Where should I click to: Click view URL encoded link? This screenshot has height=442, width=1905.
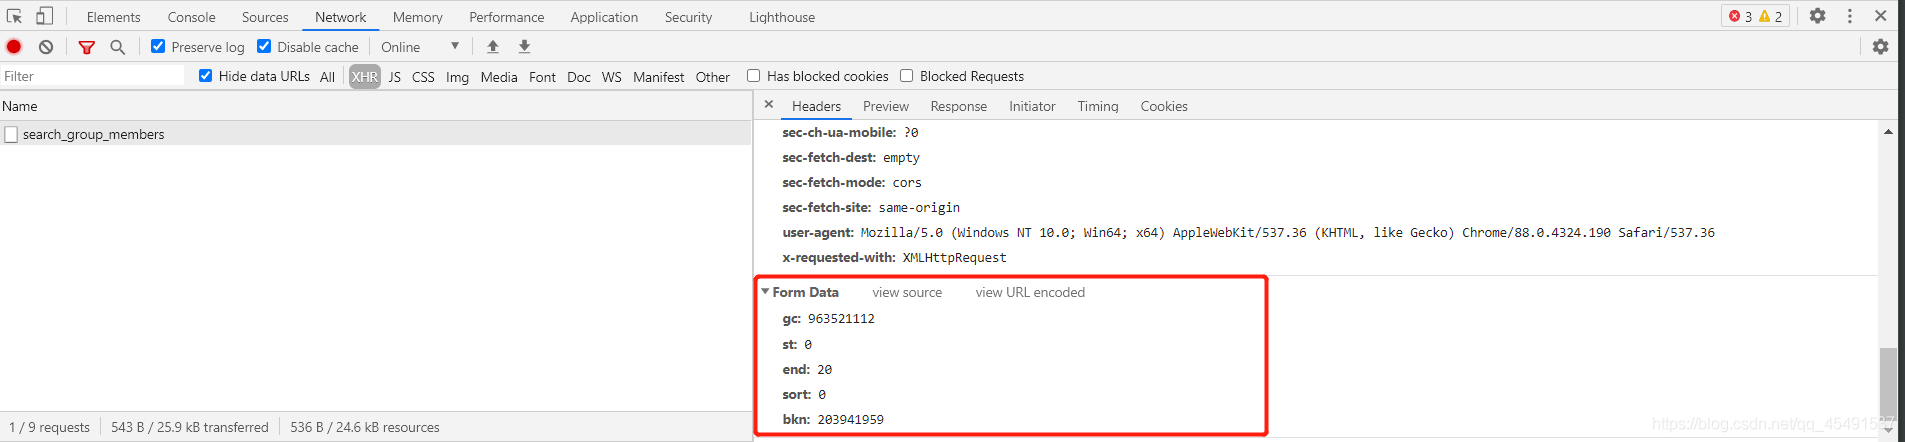point(1030,292)
